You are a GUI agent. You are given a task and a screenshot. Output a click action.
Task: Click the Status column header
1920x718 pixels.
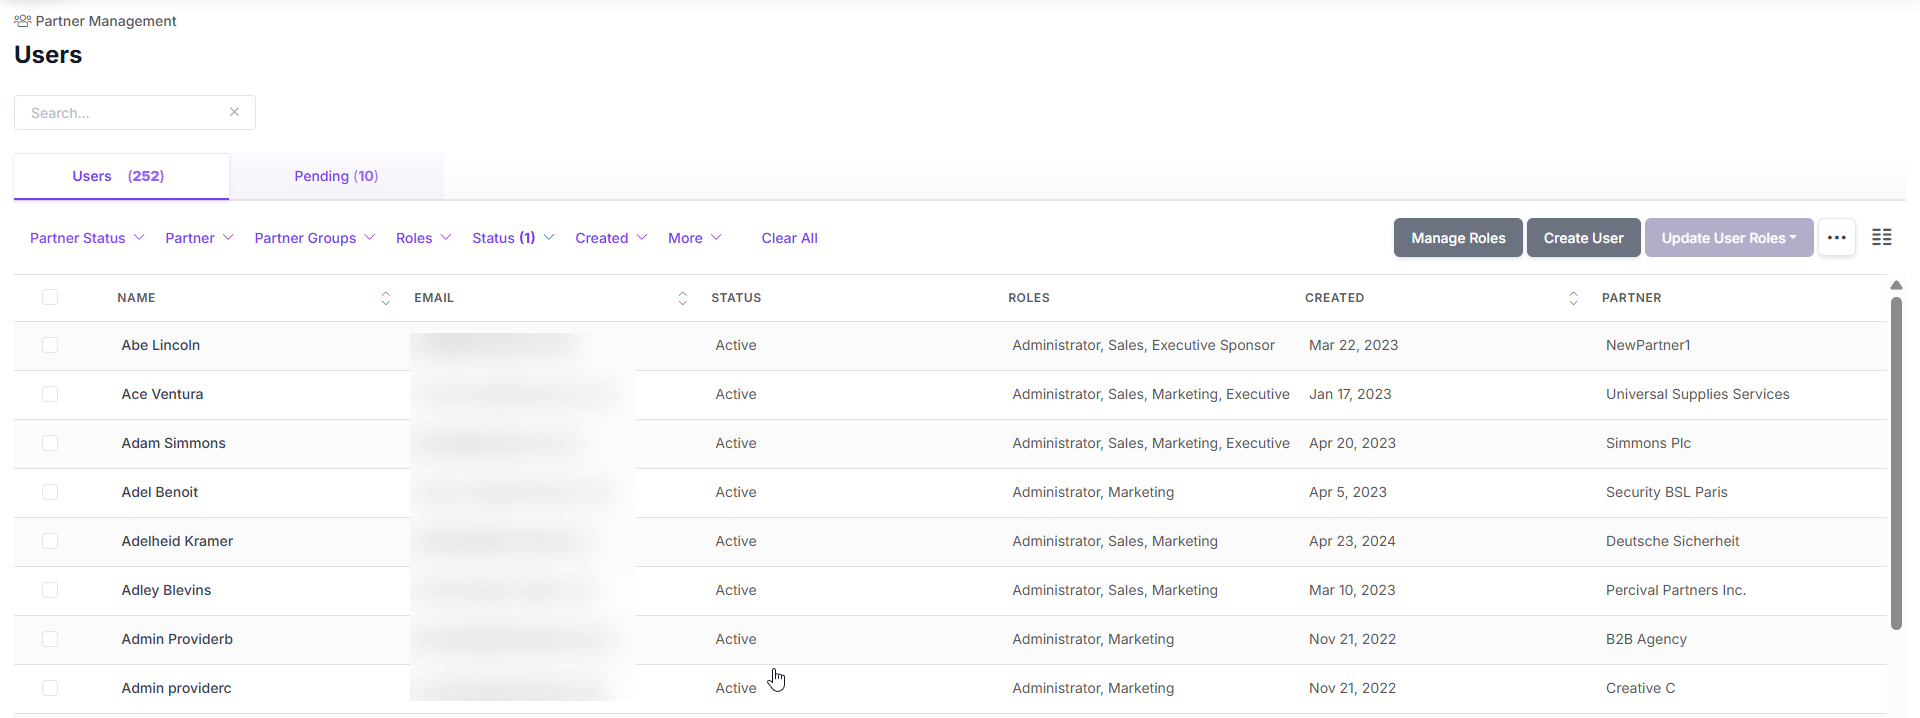coord(736,298)
